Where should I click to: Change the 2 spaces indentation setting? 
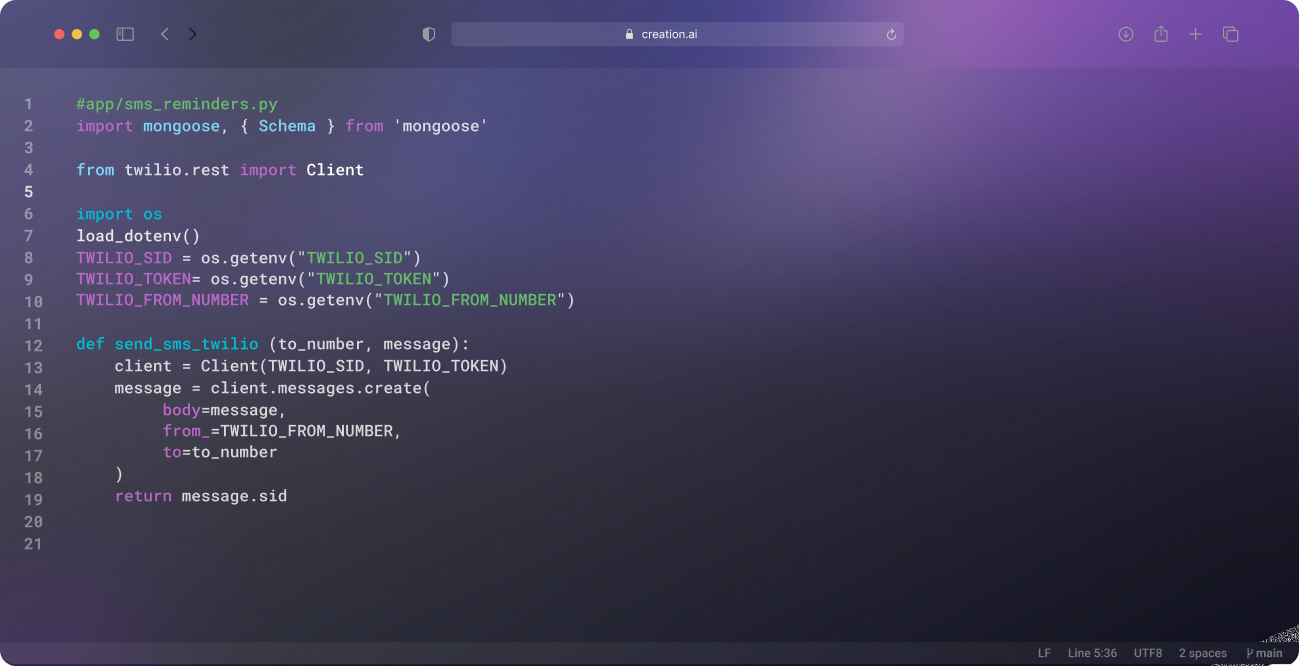pos(1203,653)
